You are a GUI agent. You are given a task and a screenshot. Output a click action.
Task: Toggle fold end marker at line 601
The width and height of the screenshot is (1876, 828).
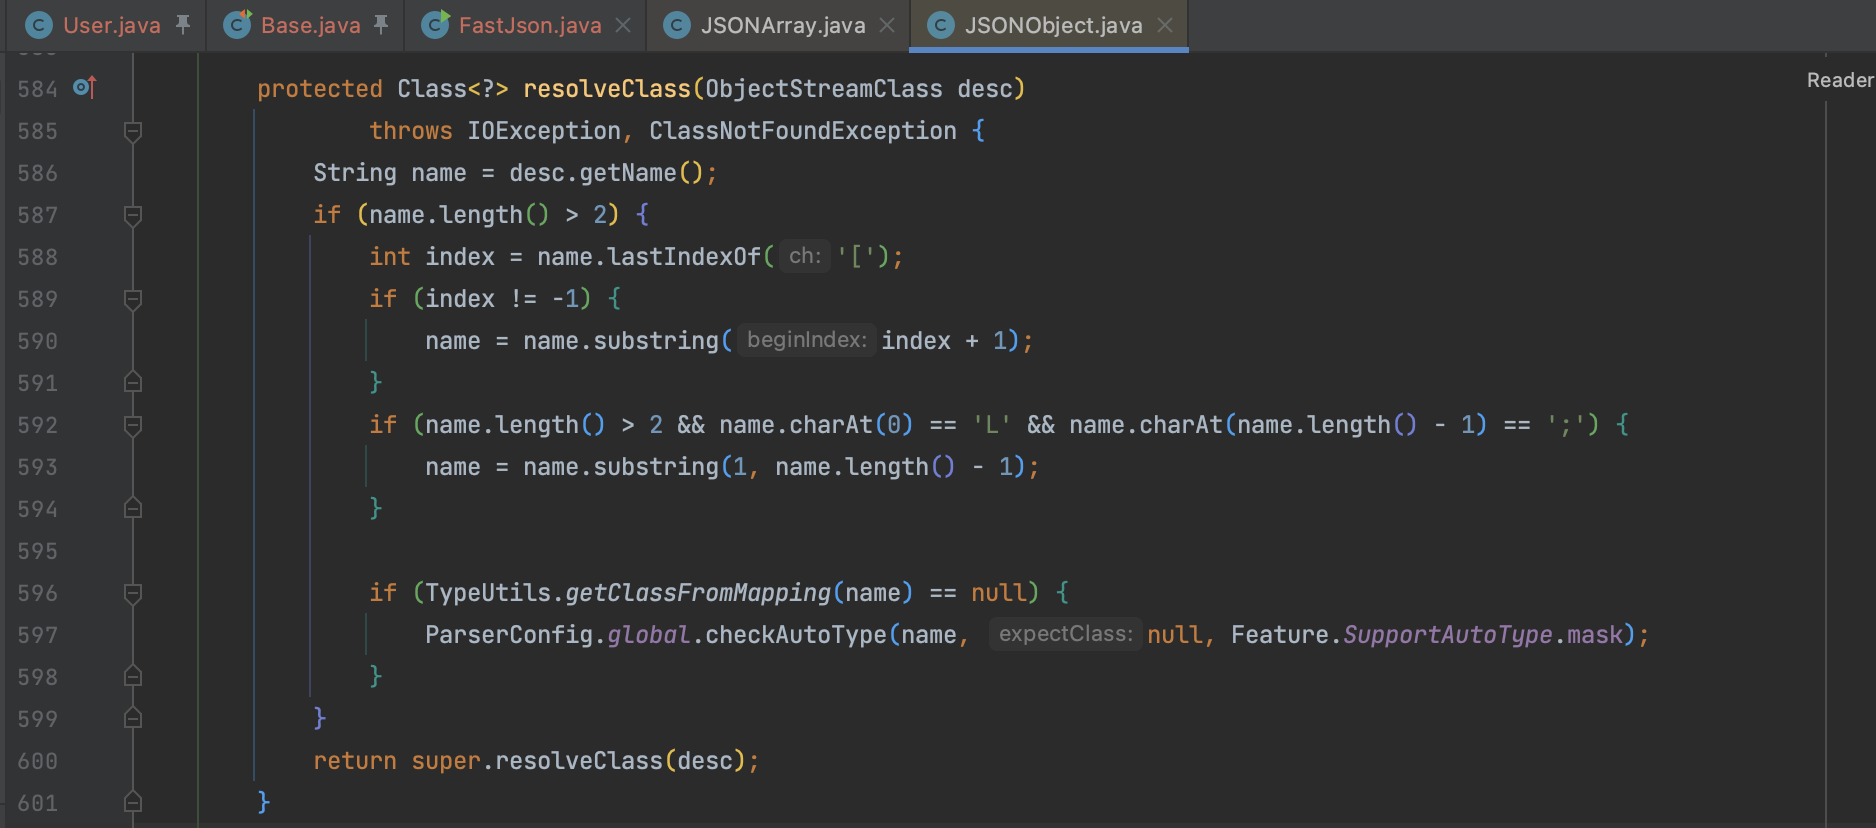pyautogui.click(x=133, y=802)
